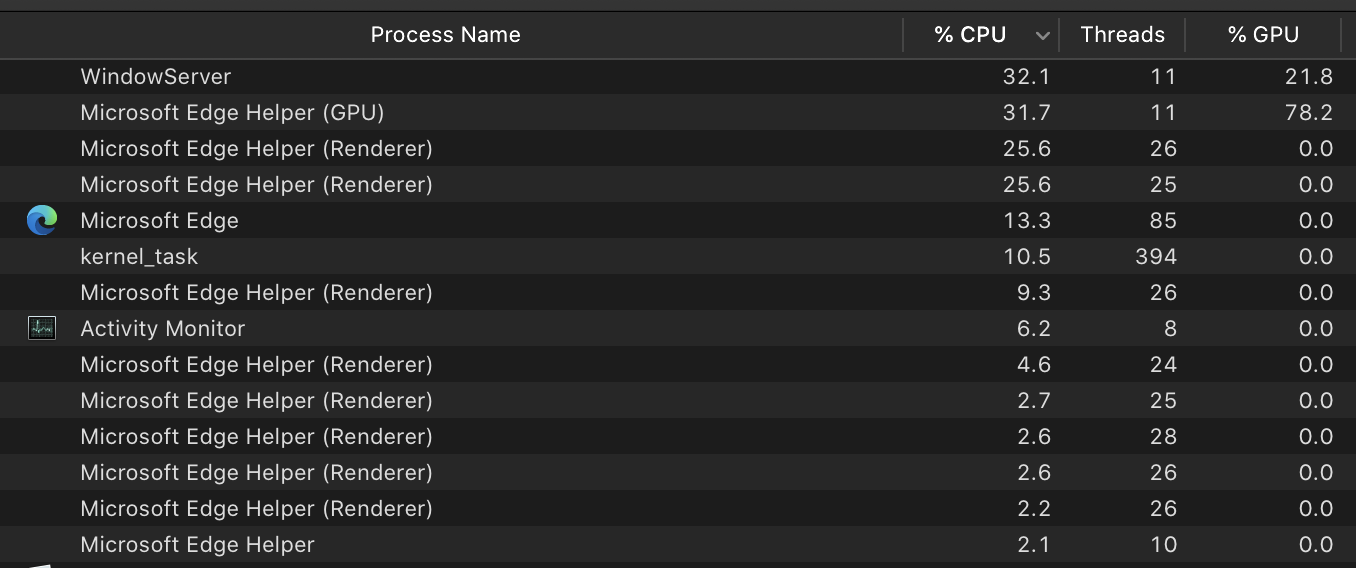The width and height of the screenshot is (1356, 568).
Task: Click the Activity Monitor app icon
Action: (42, 328)
